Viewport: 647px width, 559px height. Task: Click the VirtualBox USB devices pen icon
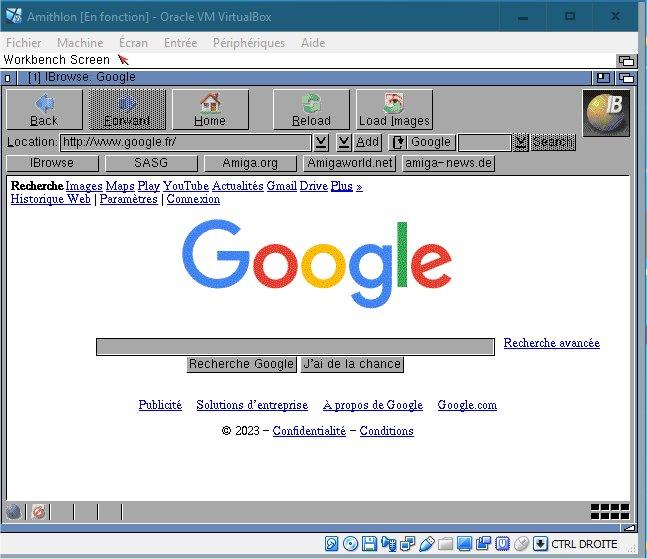tap(427, 544)
